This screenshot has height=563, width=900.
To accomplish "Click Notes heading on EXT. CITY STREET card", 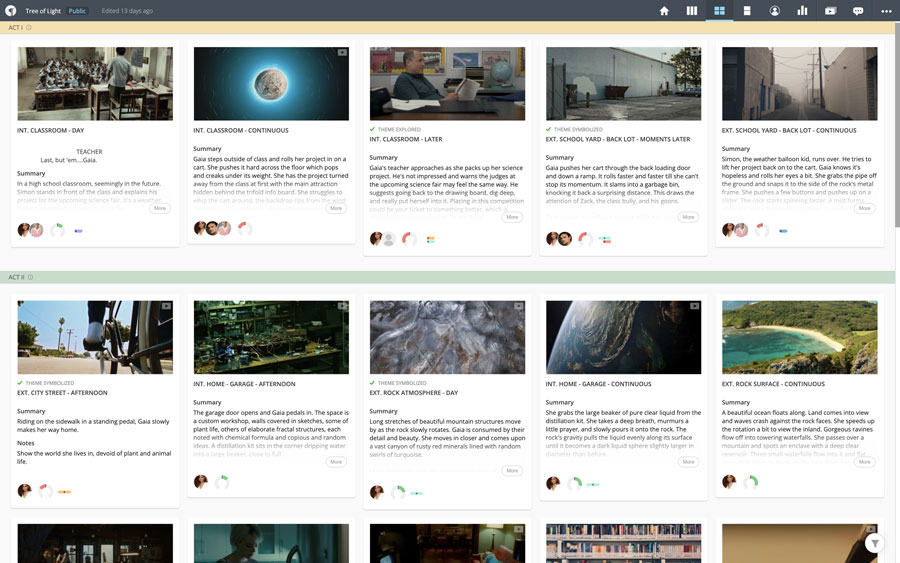I will click(26, 443).
